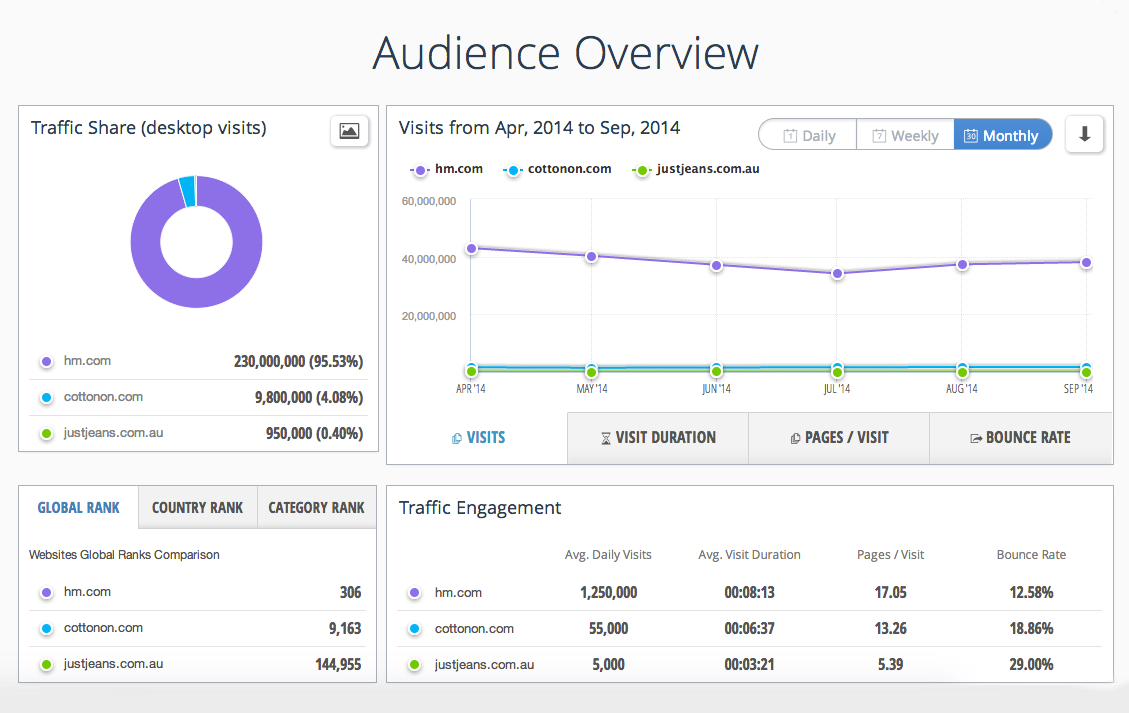1129x713 pixels.
Task: Click justjeans.com.au in Global Ranks comparison
Action: coord(113,664)
